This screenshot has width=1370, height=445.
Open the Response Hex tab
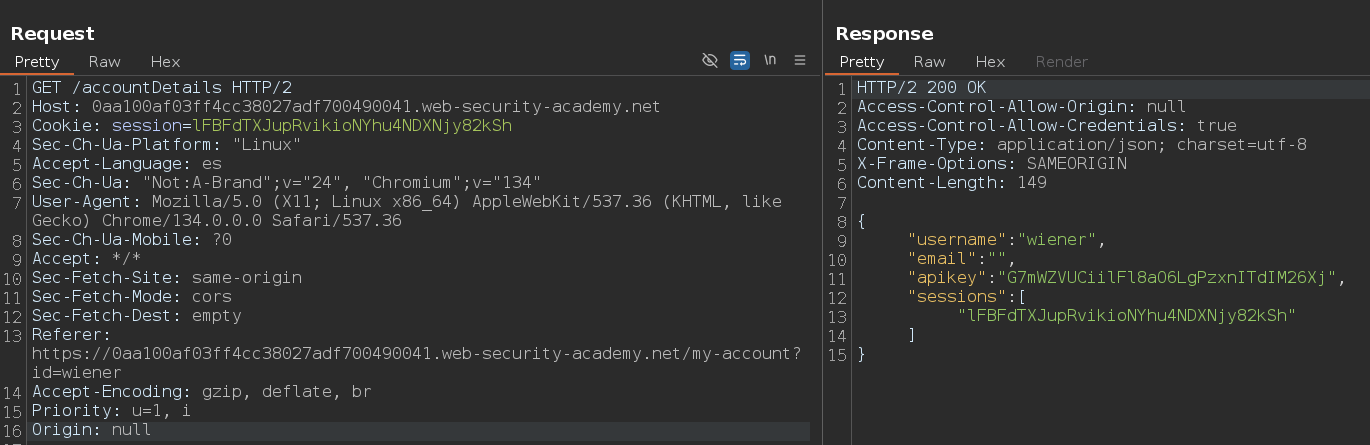990,62
